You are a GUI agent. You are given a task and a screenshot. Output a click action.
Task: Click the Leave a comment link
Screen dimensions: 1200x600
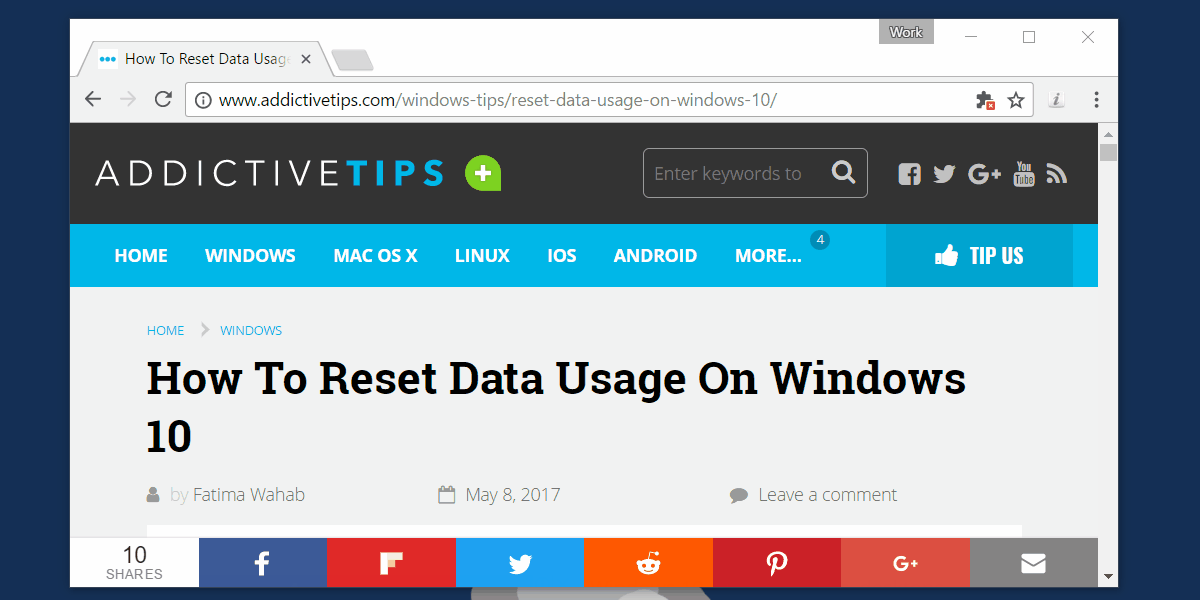827,494
